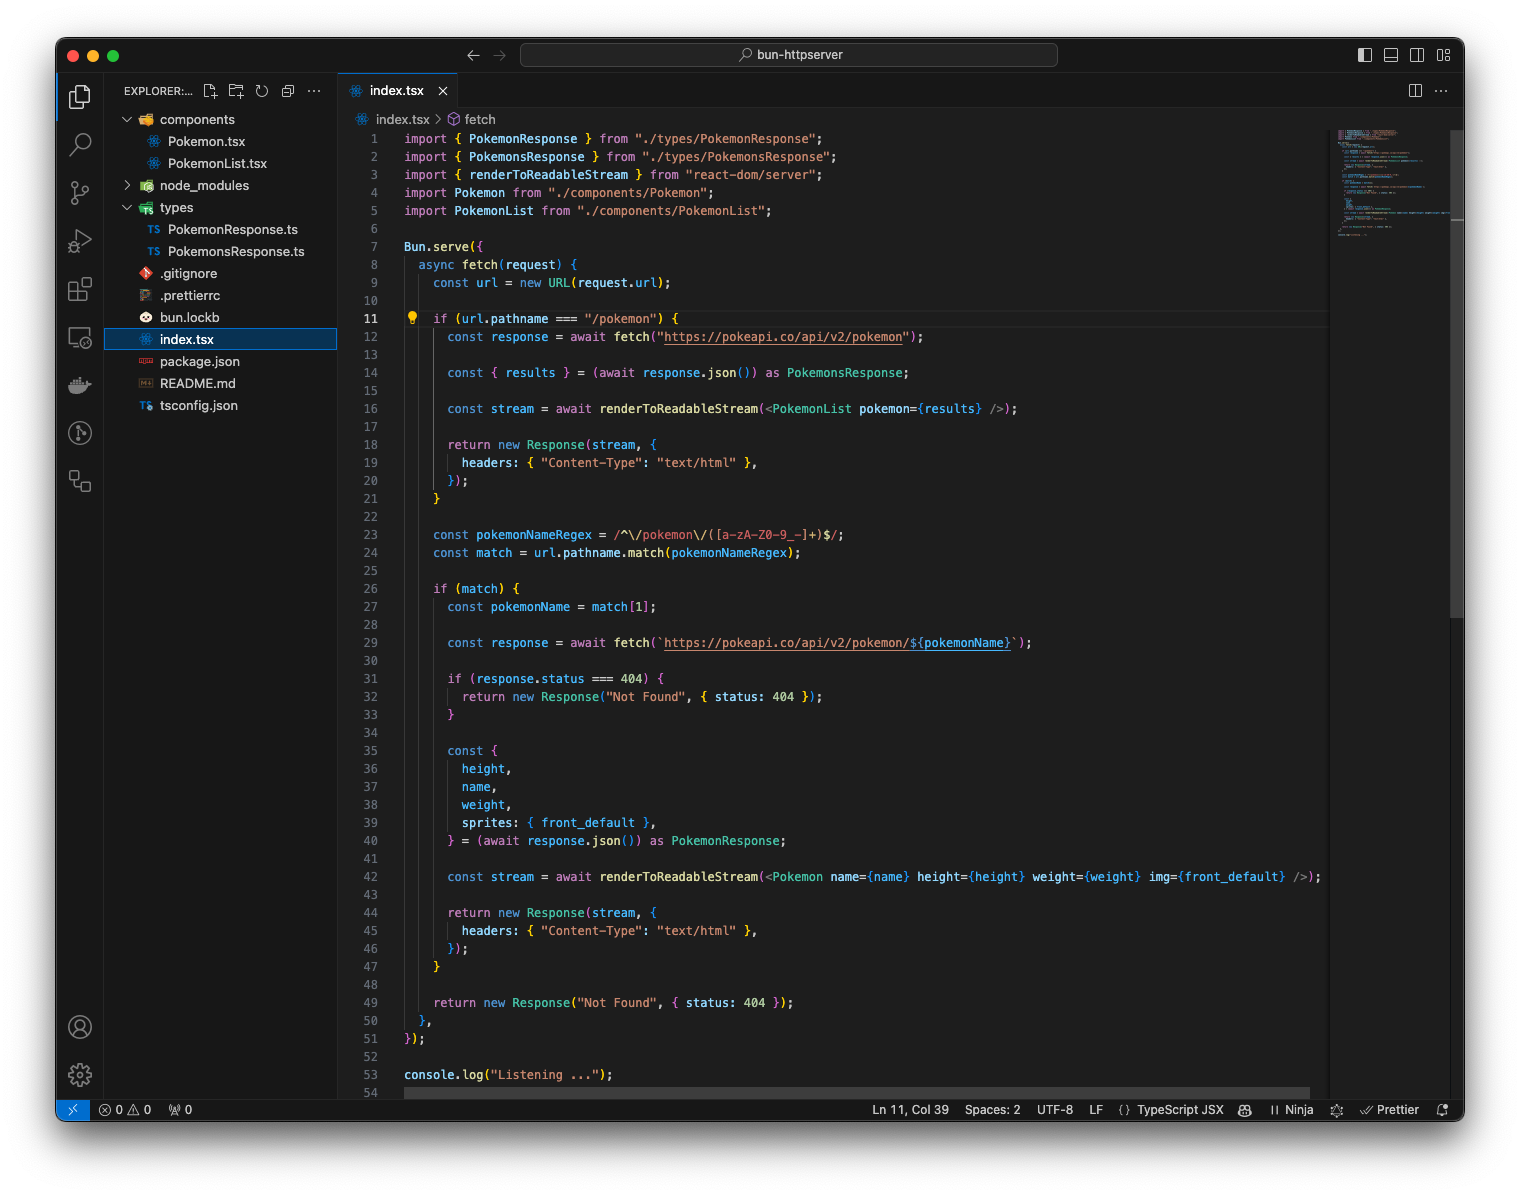
Task: Open Run and Debug view
Action: point(80,241)
